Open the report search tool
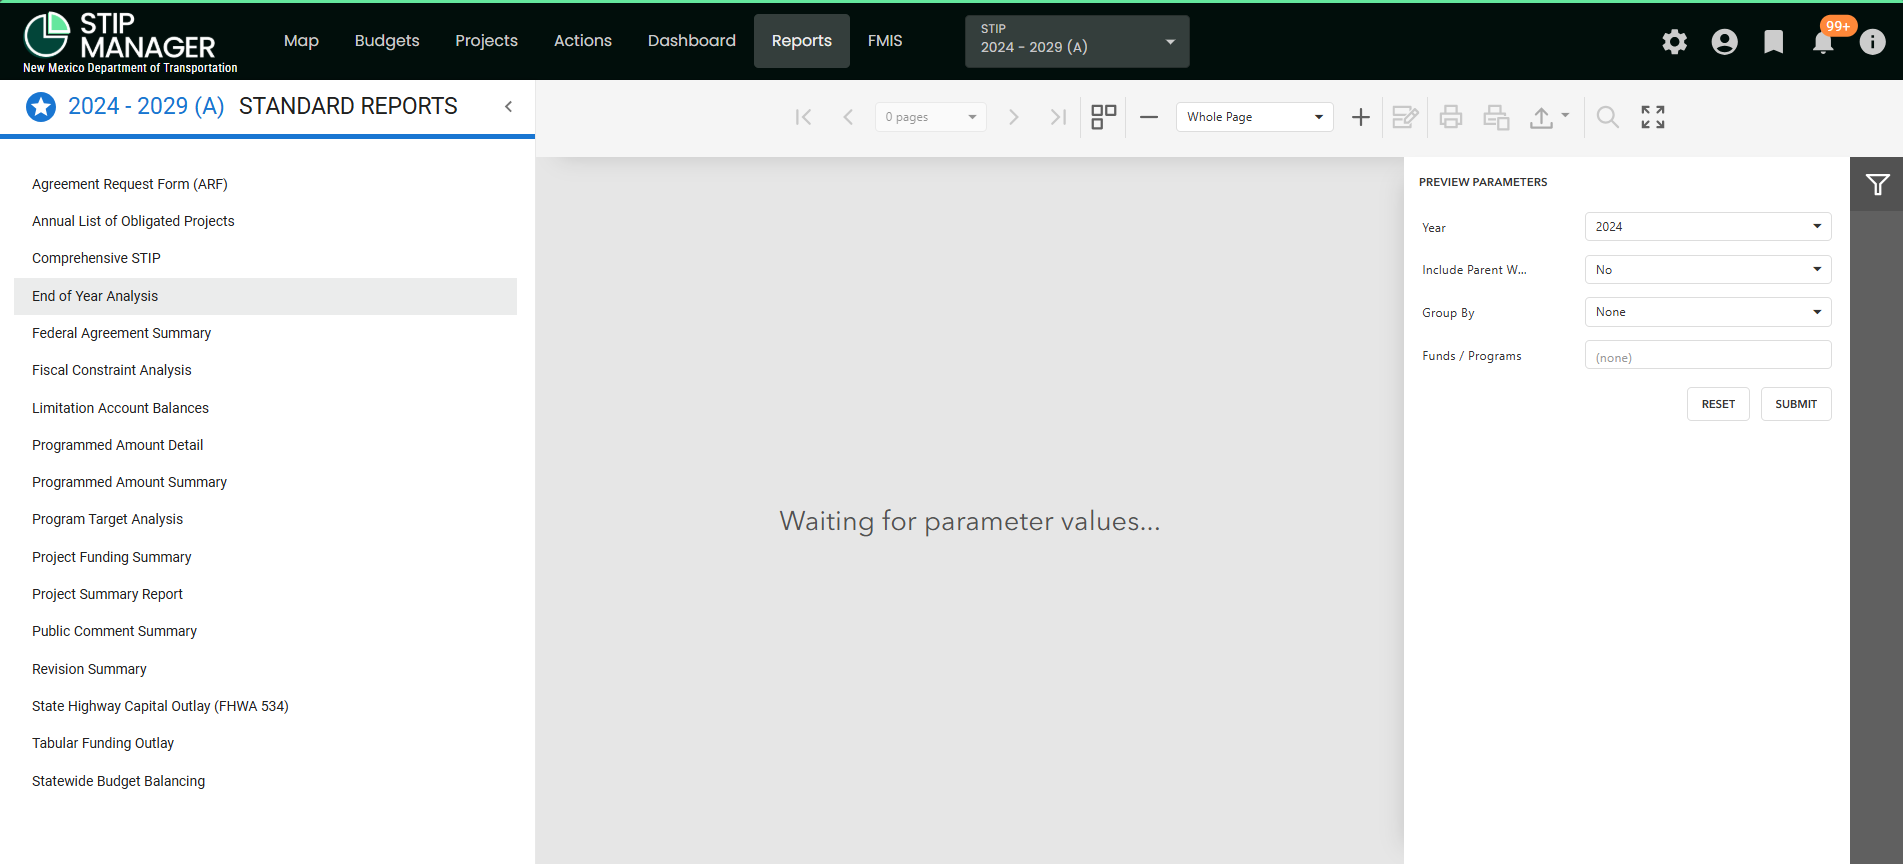Viewport: 1903px width, 864px height. (x=1608, y=117)
